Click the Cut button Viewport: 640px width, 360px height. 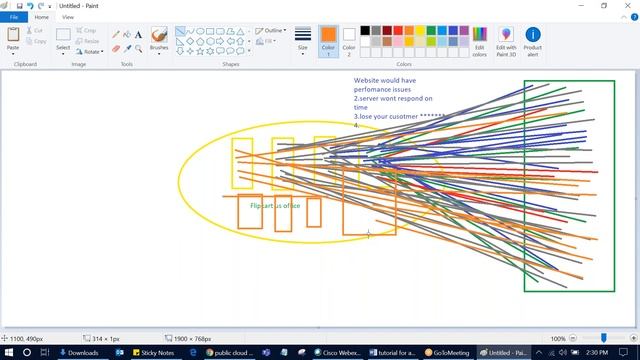(35, 31)
